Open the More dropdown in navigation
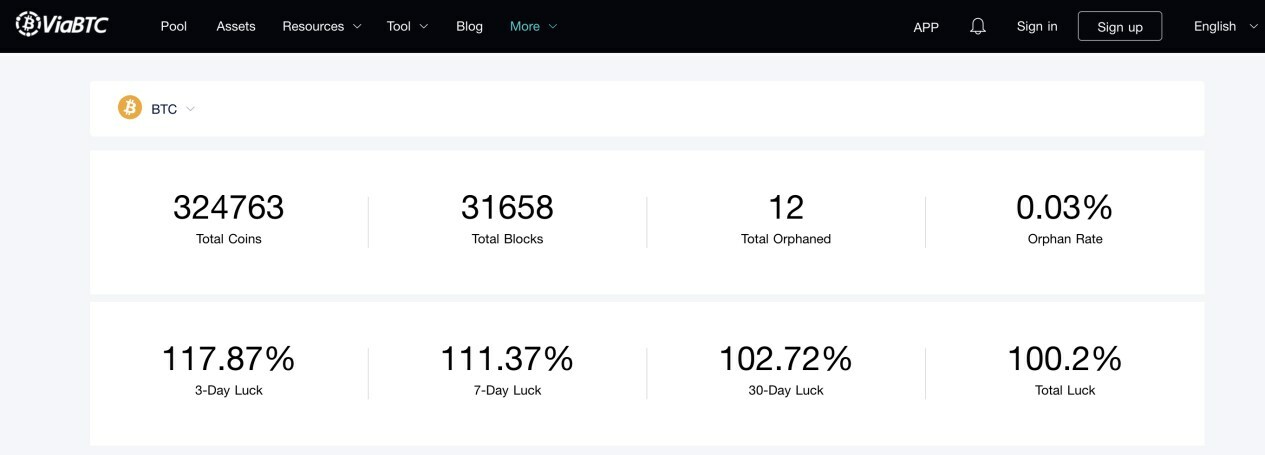This screenshot has width=1265, height=455. tap(533, 26)
